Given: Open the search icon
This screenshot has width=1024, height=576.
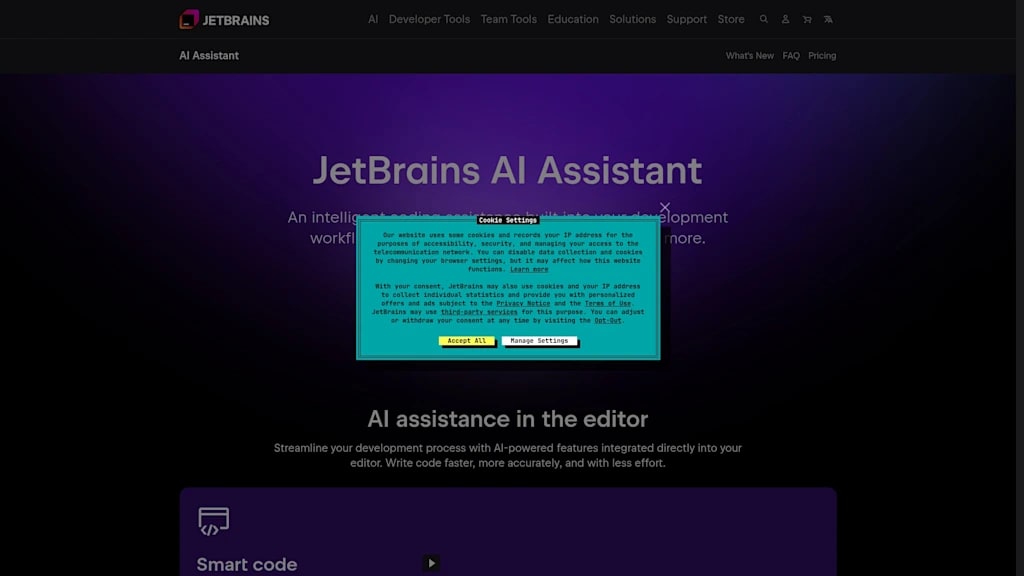Looking at the screenshot, I should tap(764, 19).
